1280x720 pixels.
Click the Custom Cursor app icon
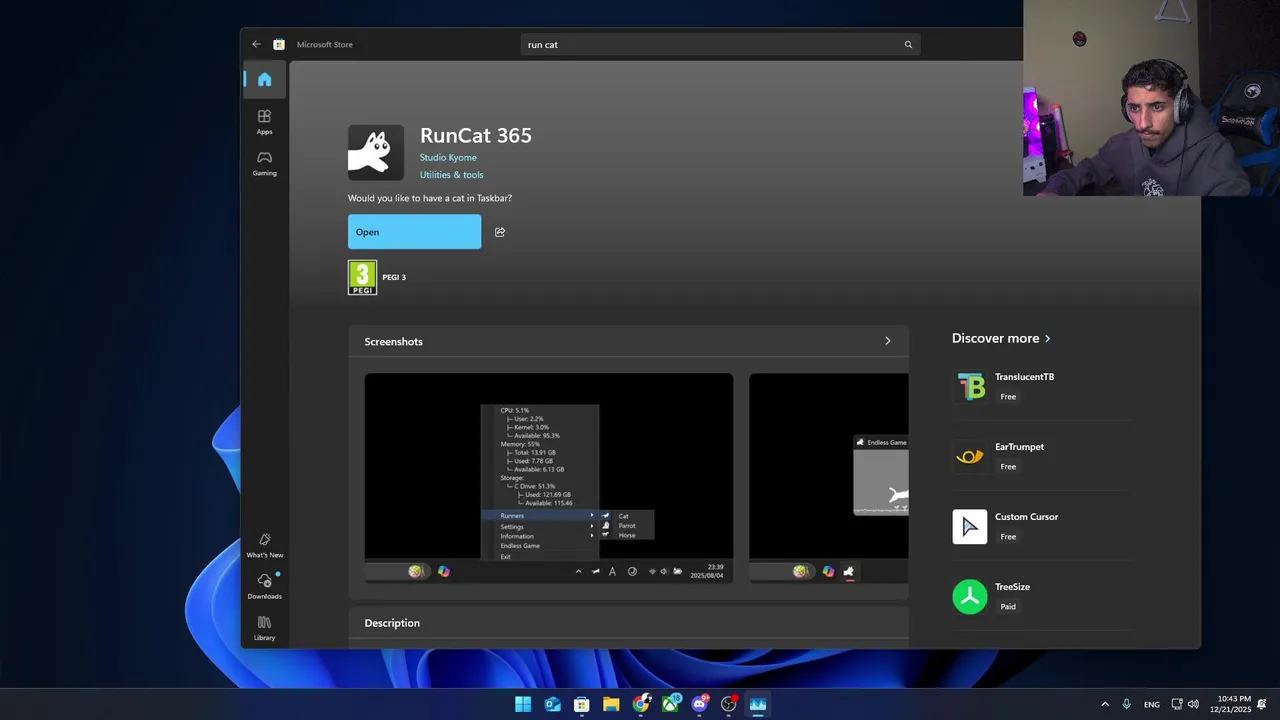[x=970, y=527]
